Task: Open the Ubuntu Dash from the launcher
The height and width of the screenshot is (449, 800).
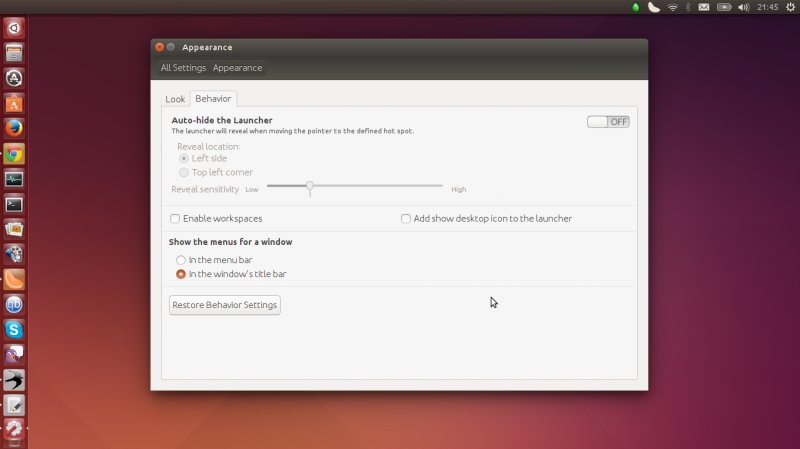Action: click(14, 28)
